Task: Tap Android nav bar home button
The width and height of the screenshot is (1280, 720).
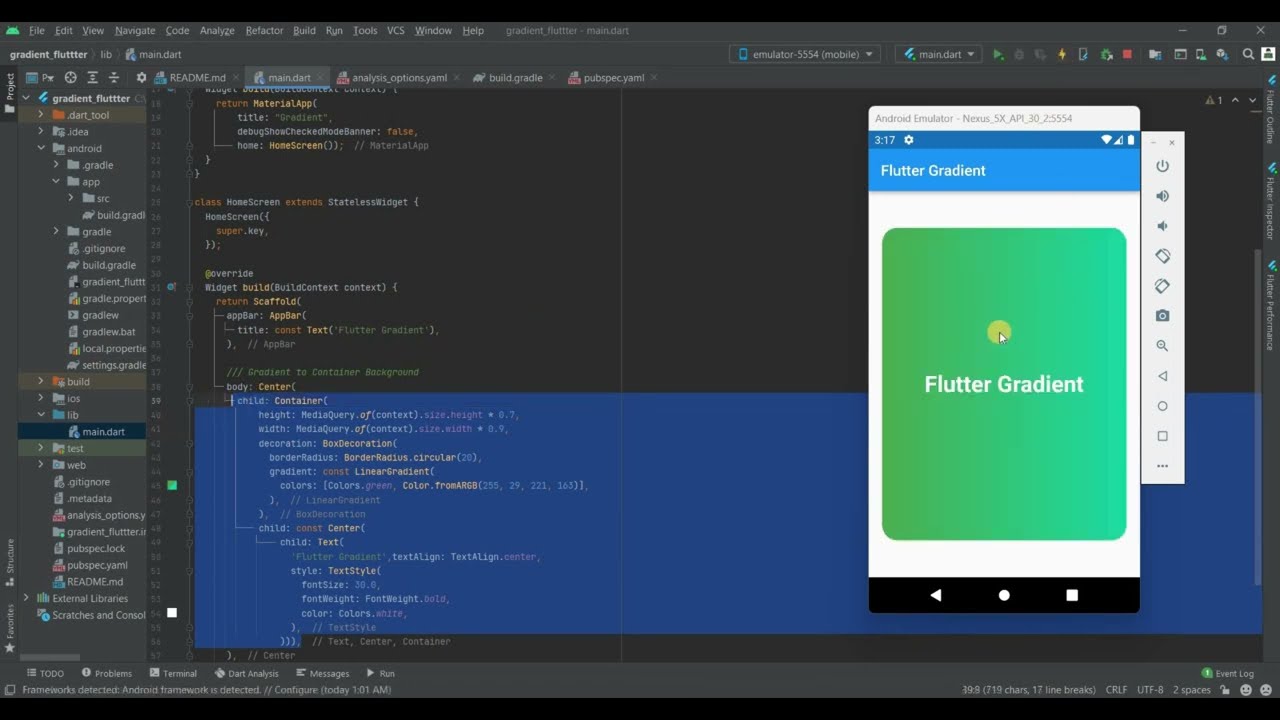Action: pos(1004,595)
